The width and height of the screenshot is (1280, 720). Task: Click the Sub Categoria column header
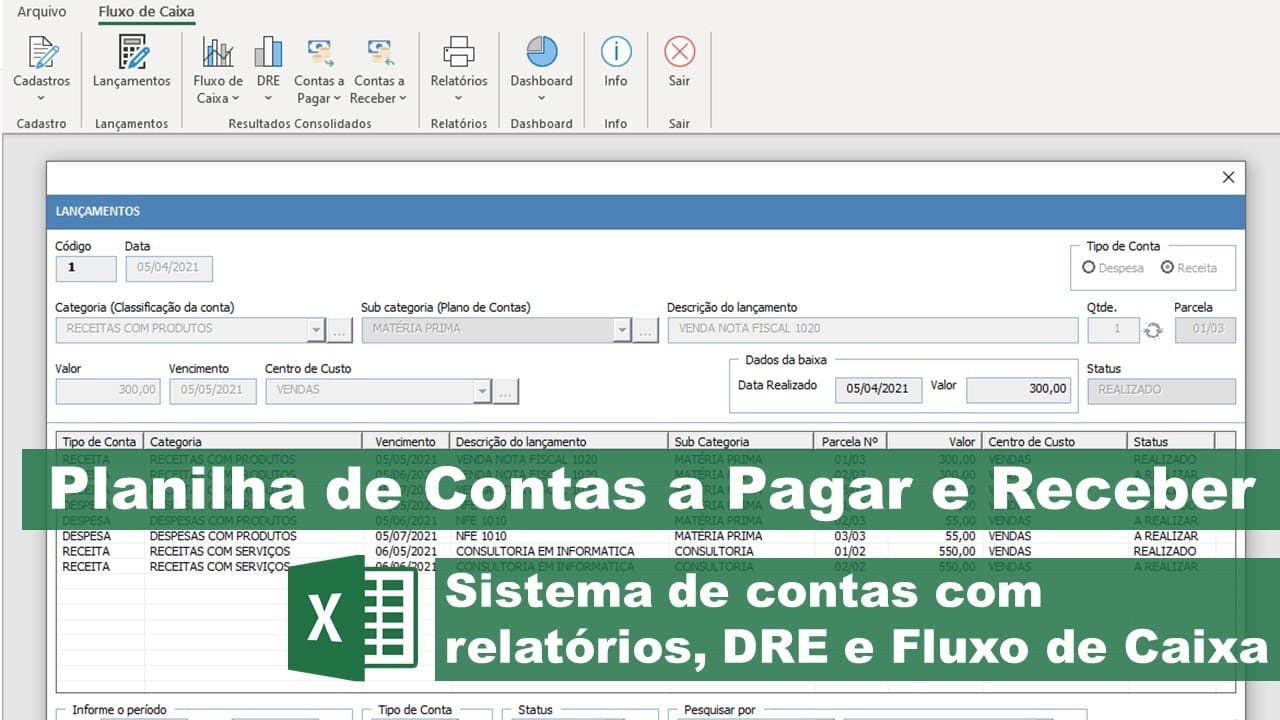pos(741,441)
